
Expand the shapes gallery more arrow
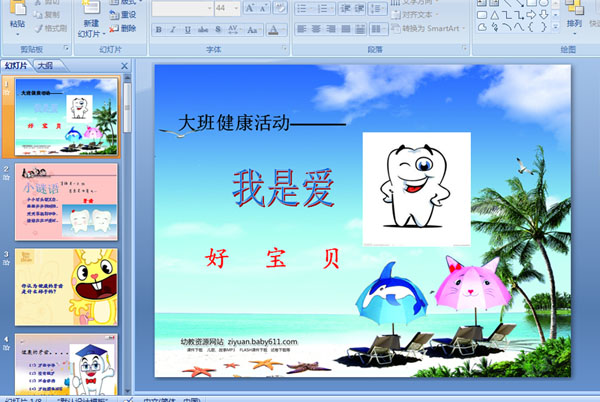(x=556, y=27)
